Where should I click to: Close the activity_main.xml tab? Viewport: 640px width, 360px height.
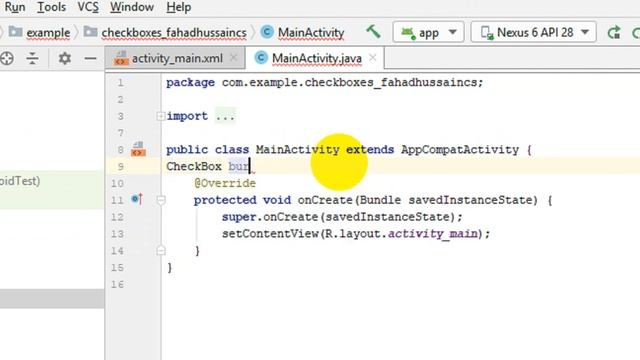point(233,58)
